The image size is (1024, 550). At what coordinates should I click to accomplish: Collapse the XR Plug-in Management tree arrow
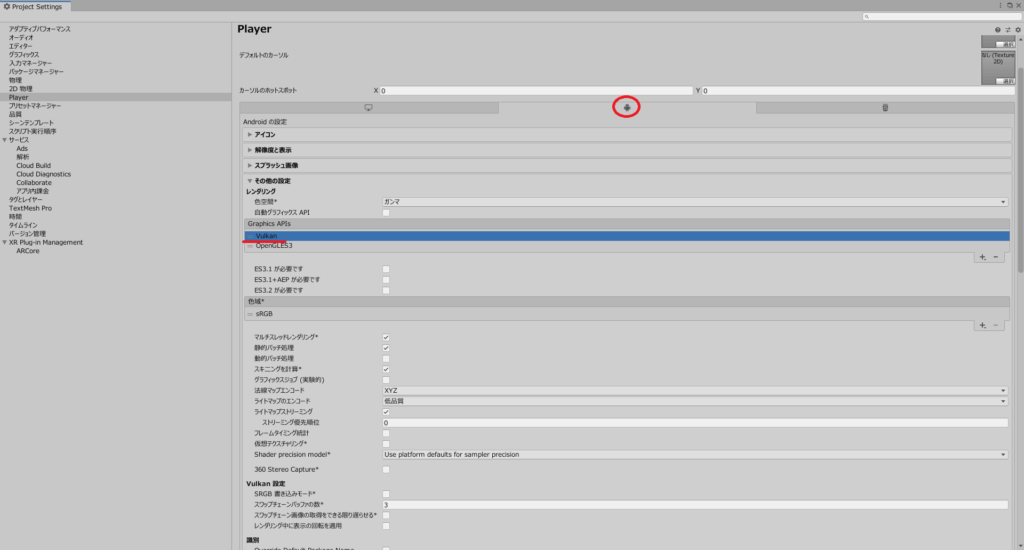coord(5,242)
